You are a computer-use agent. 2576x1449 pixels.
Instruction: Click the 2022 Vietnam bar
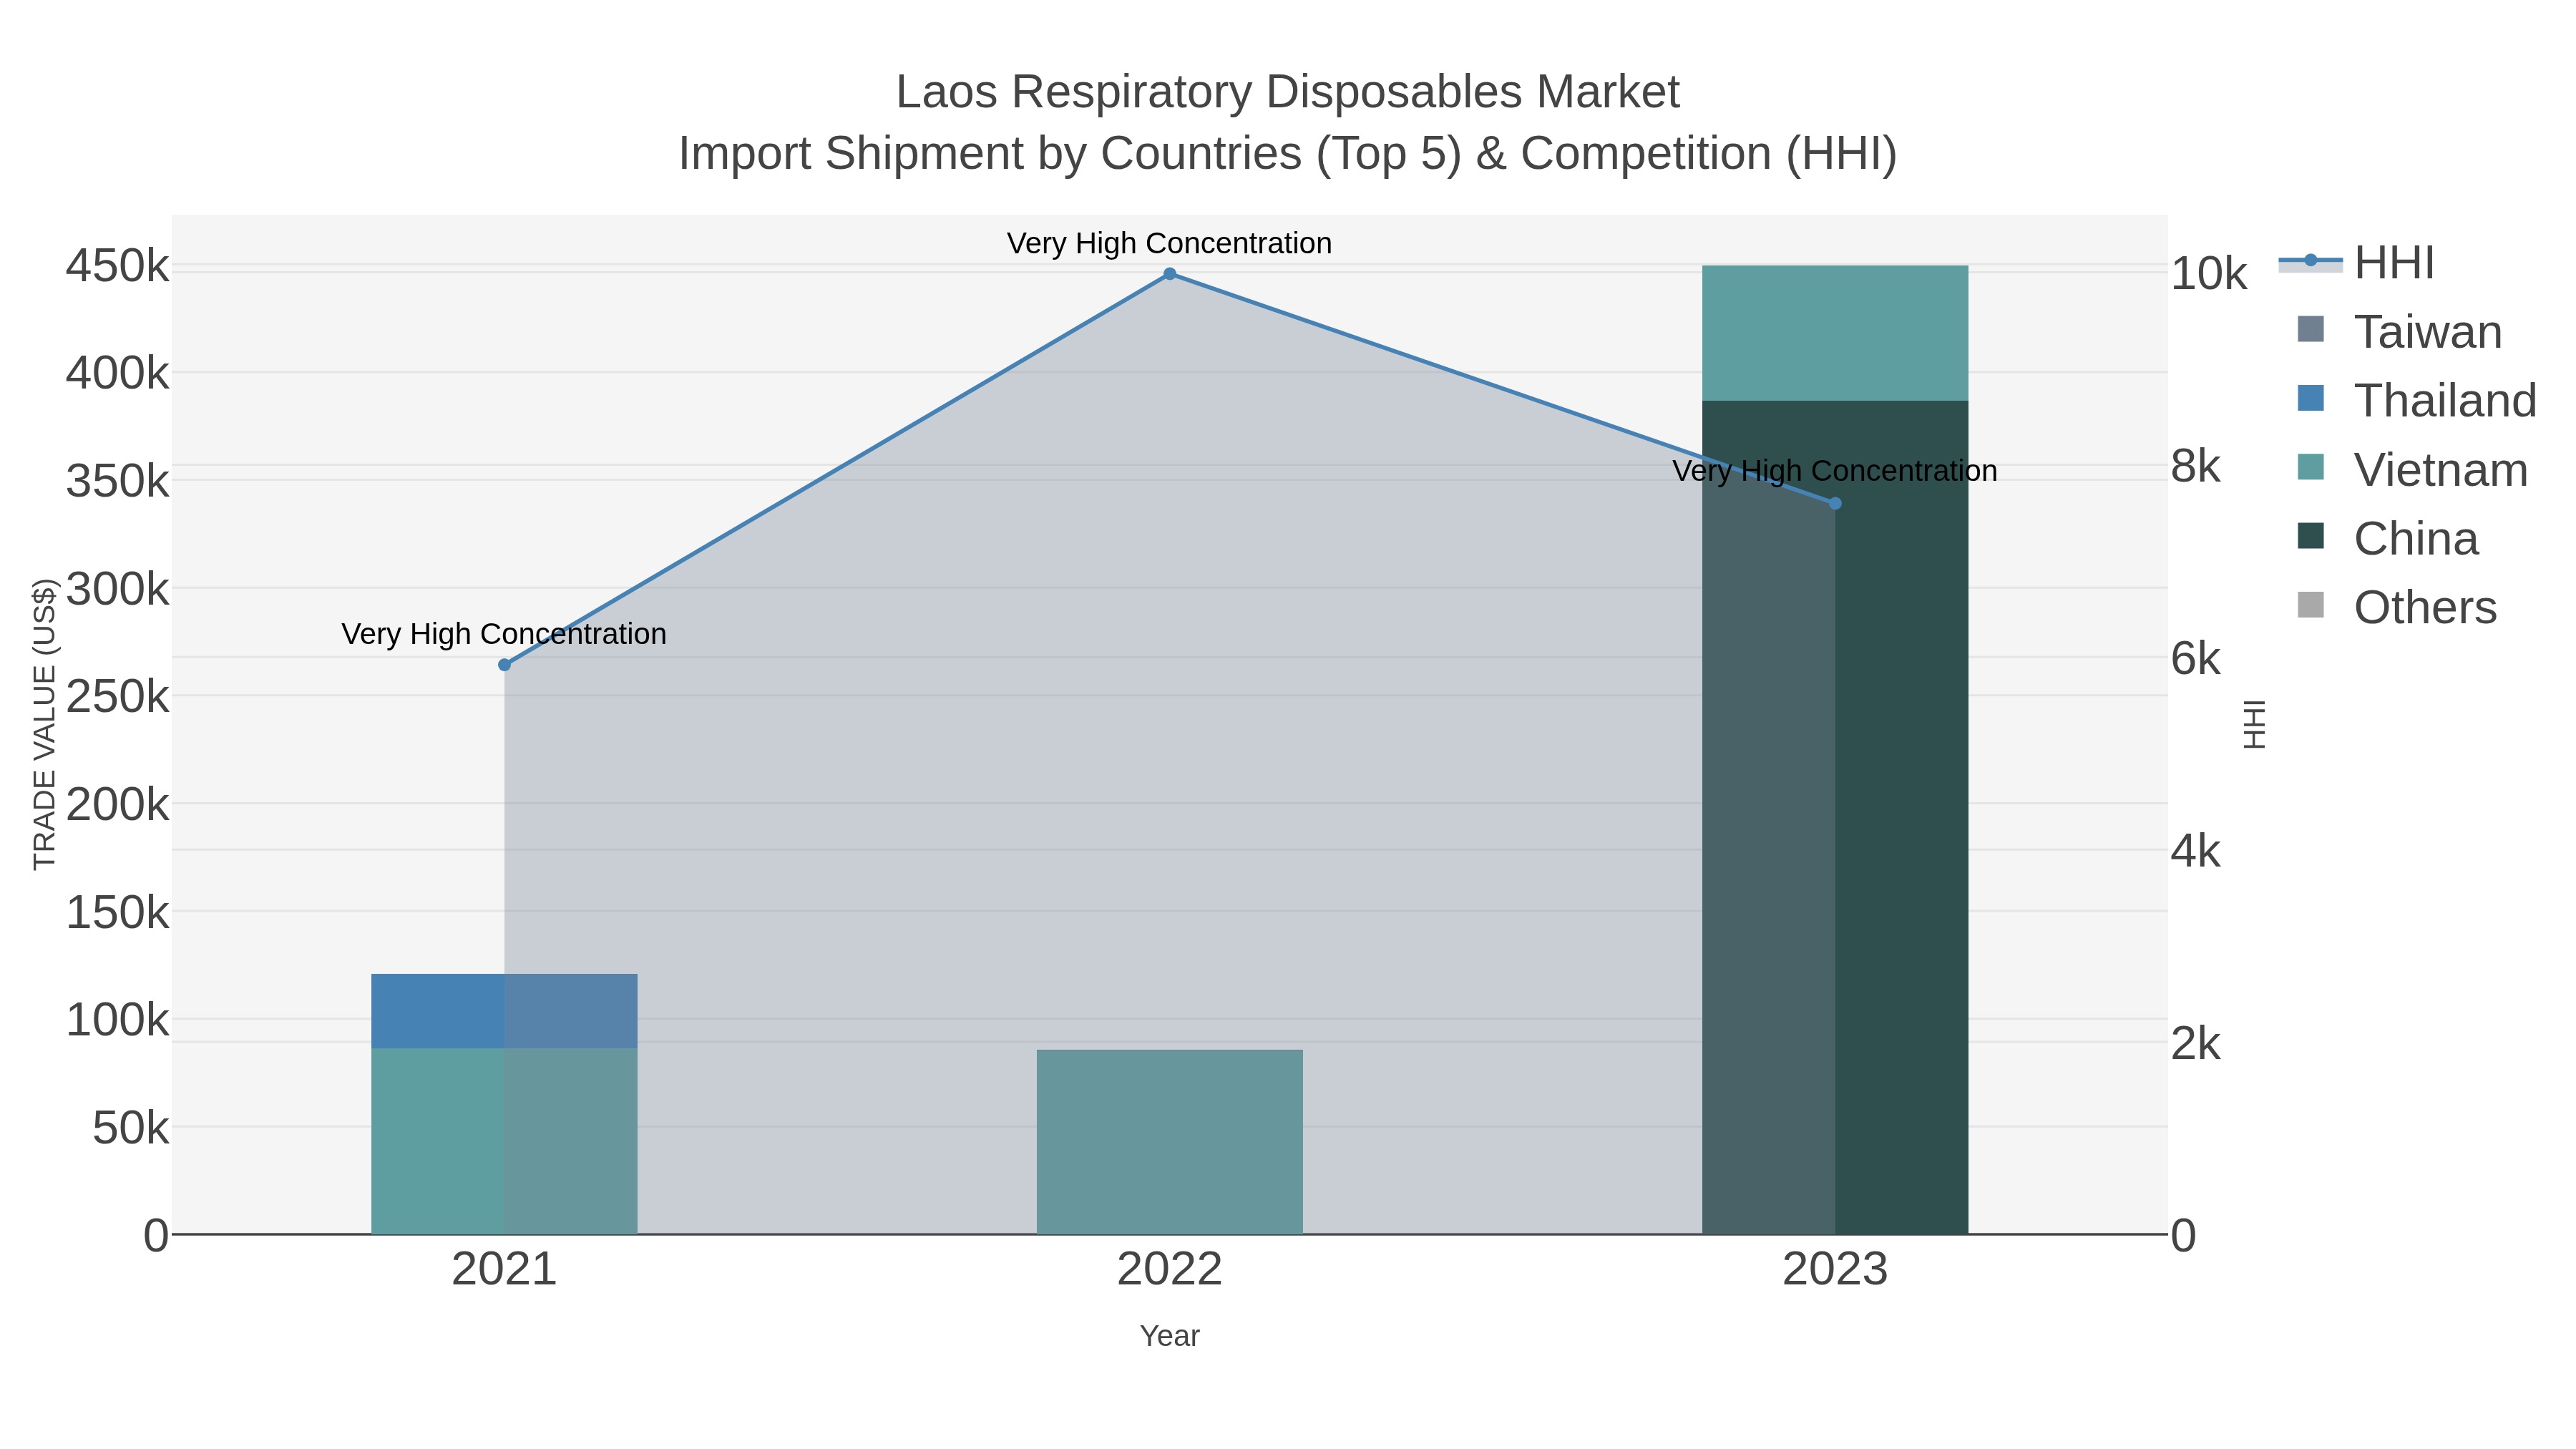pos(1169,1142)
